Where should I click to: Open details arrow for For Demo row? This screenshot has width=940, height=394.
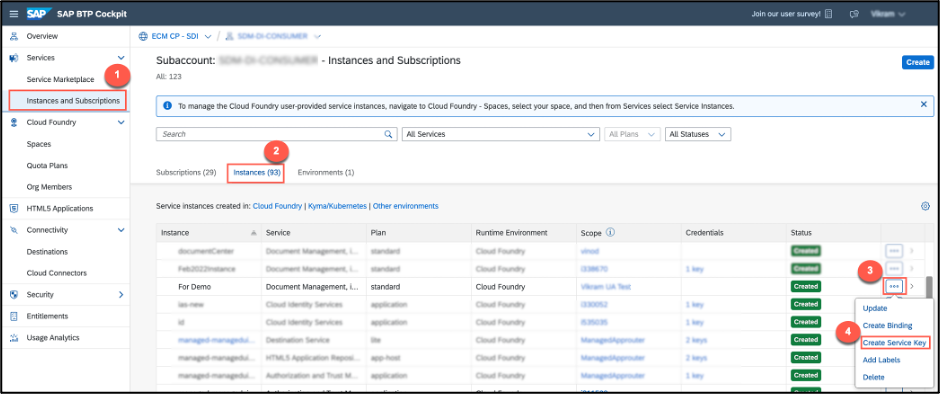[x=912, y=287]
